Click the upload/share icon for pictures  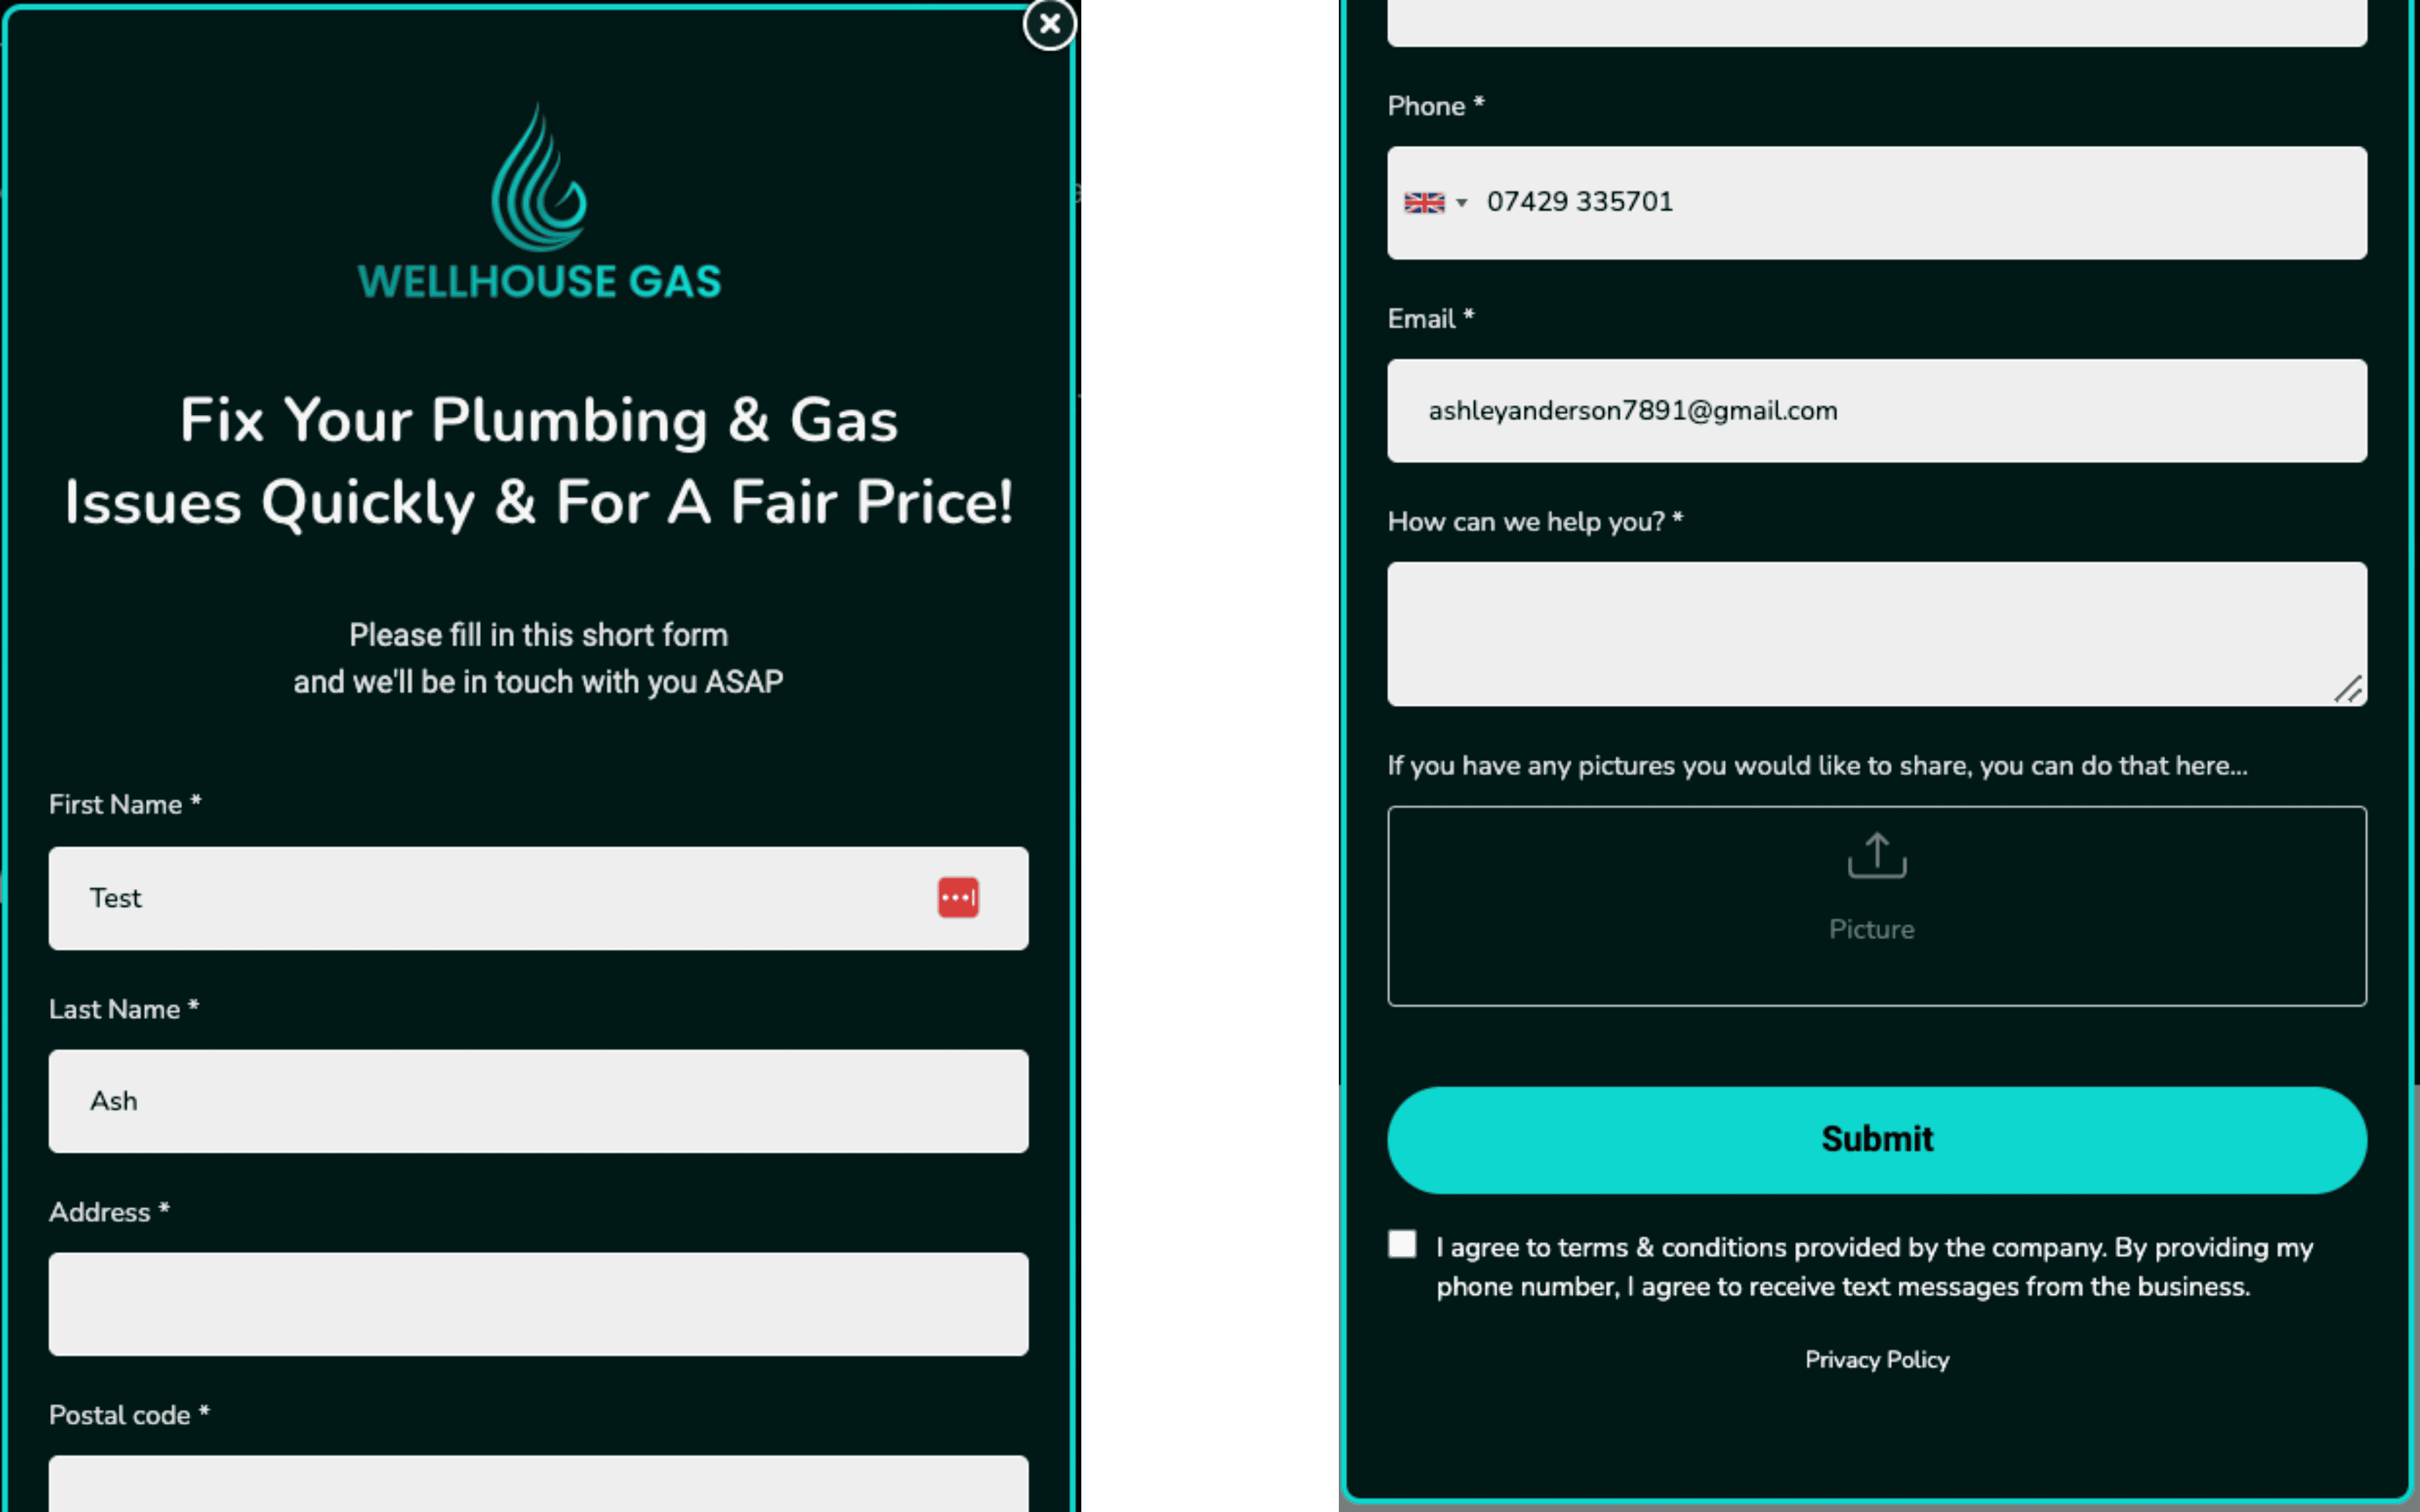coord(1877,857)
